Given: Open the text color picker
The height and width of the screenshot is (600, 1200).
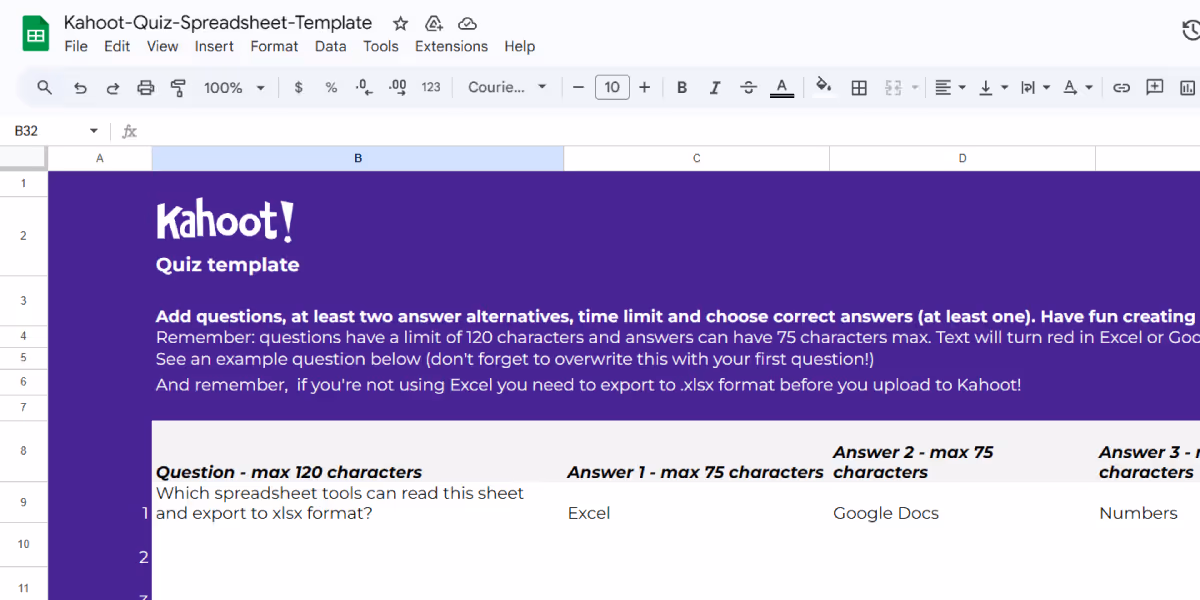Looking at the screenshot, I should click(782, 88).
